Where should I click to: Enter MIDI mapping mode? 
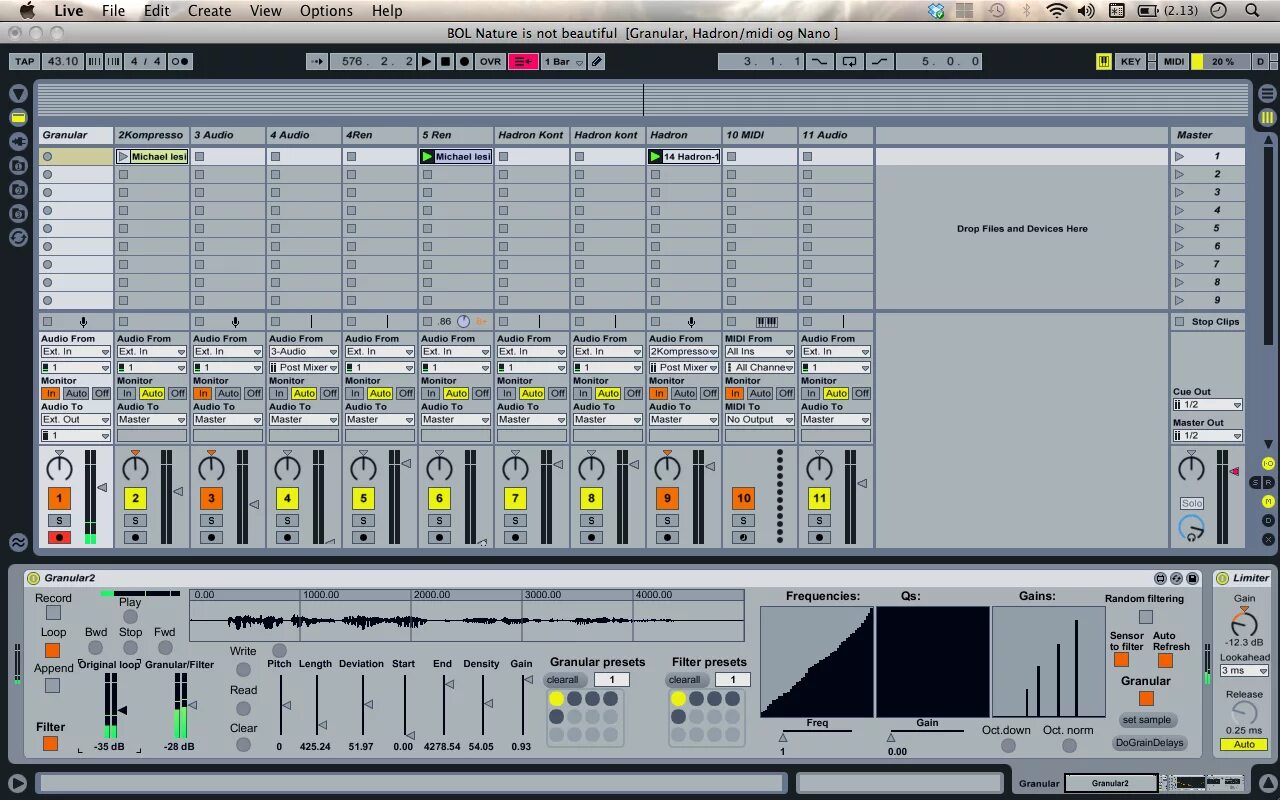tap(1172, 61)
